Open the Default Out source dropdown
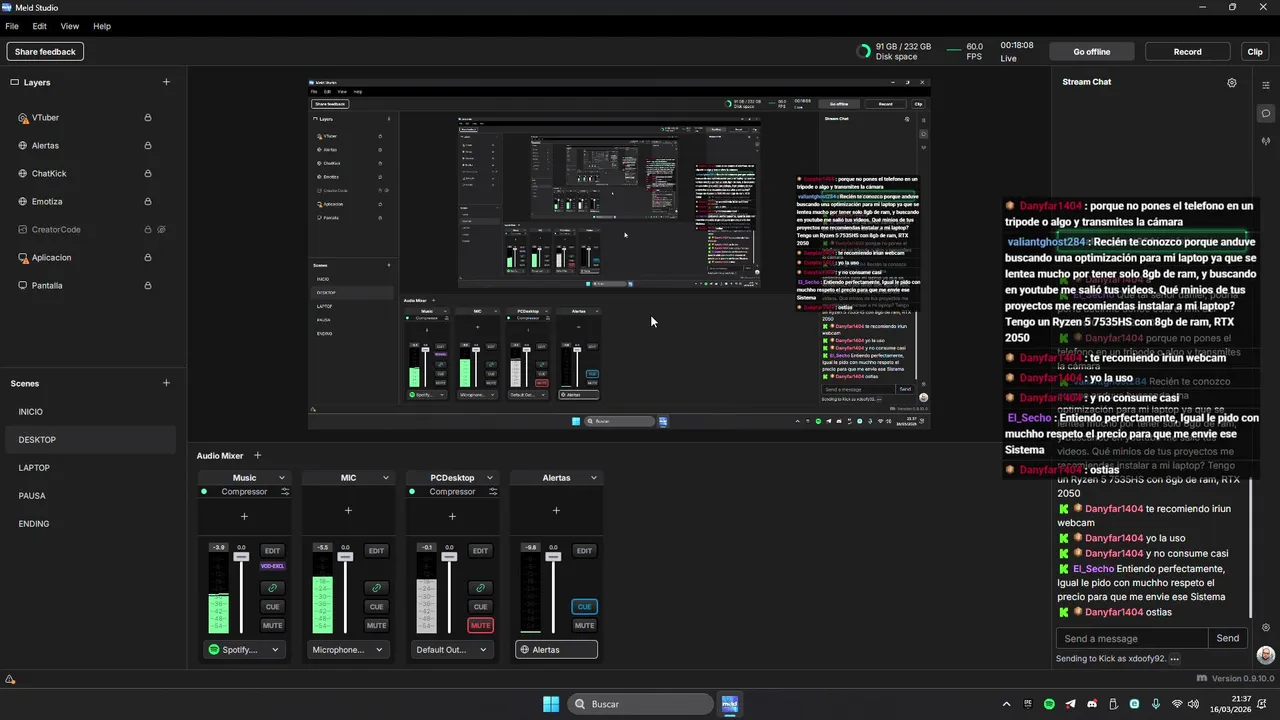 click(452, 650)
